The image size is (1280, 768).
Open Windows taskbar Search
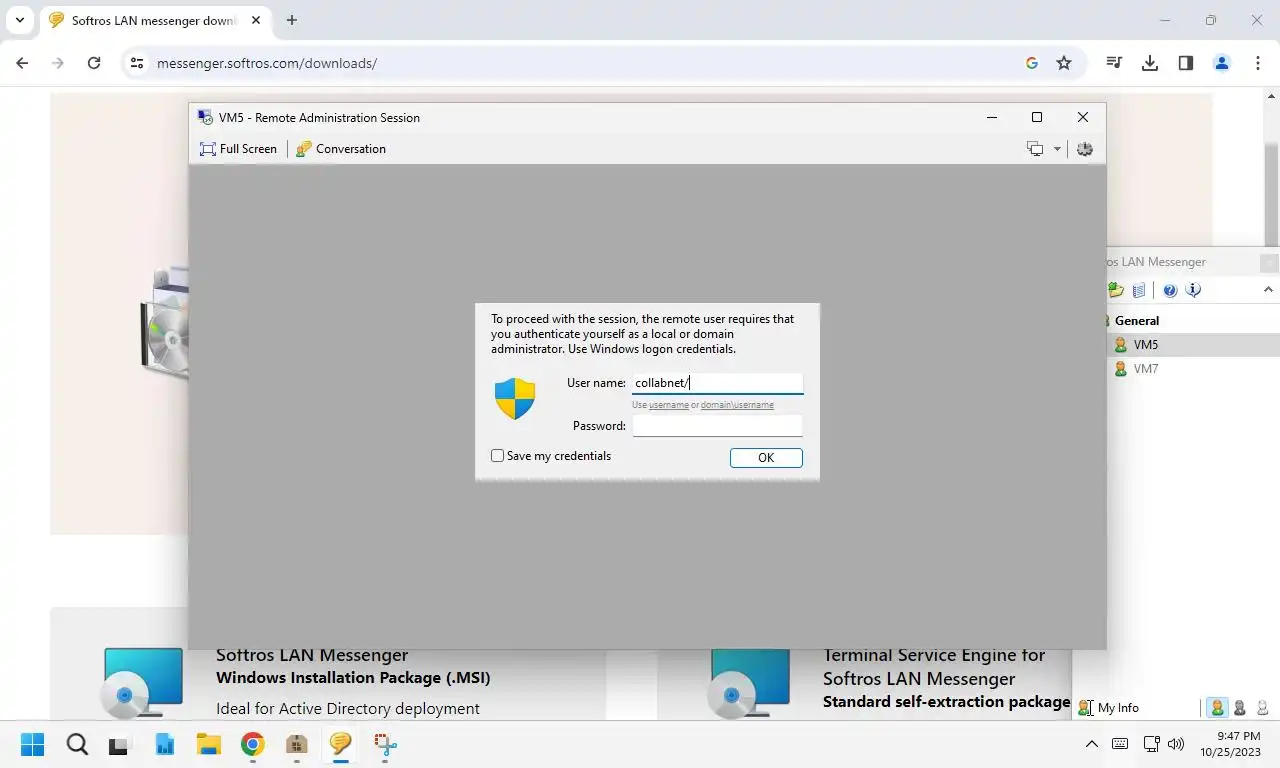(77, 744)
